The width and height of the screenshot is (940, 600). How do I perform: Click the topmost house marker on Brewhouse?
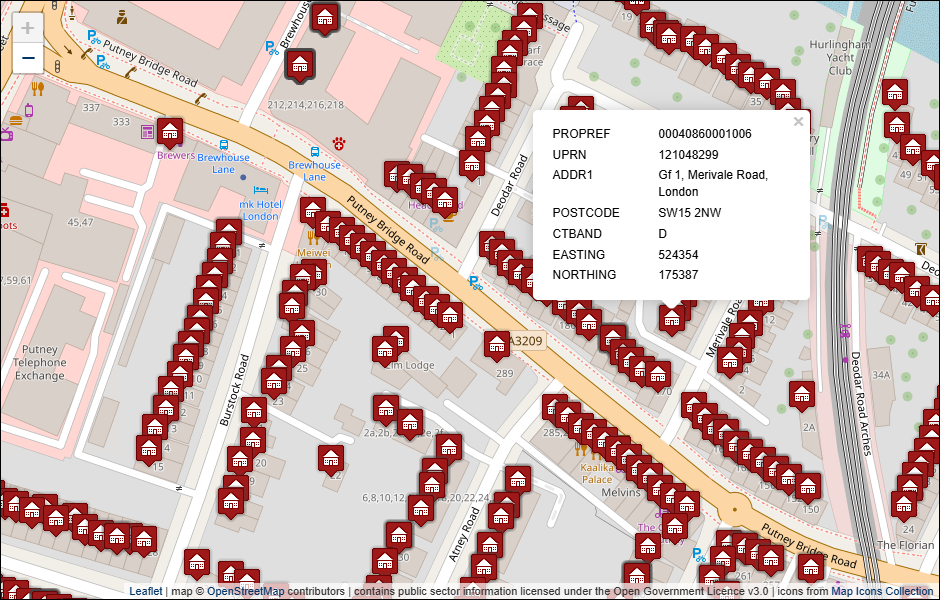point(324,17)
